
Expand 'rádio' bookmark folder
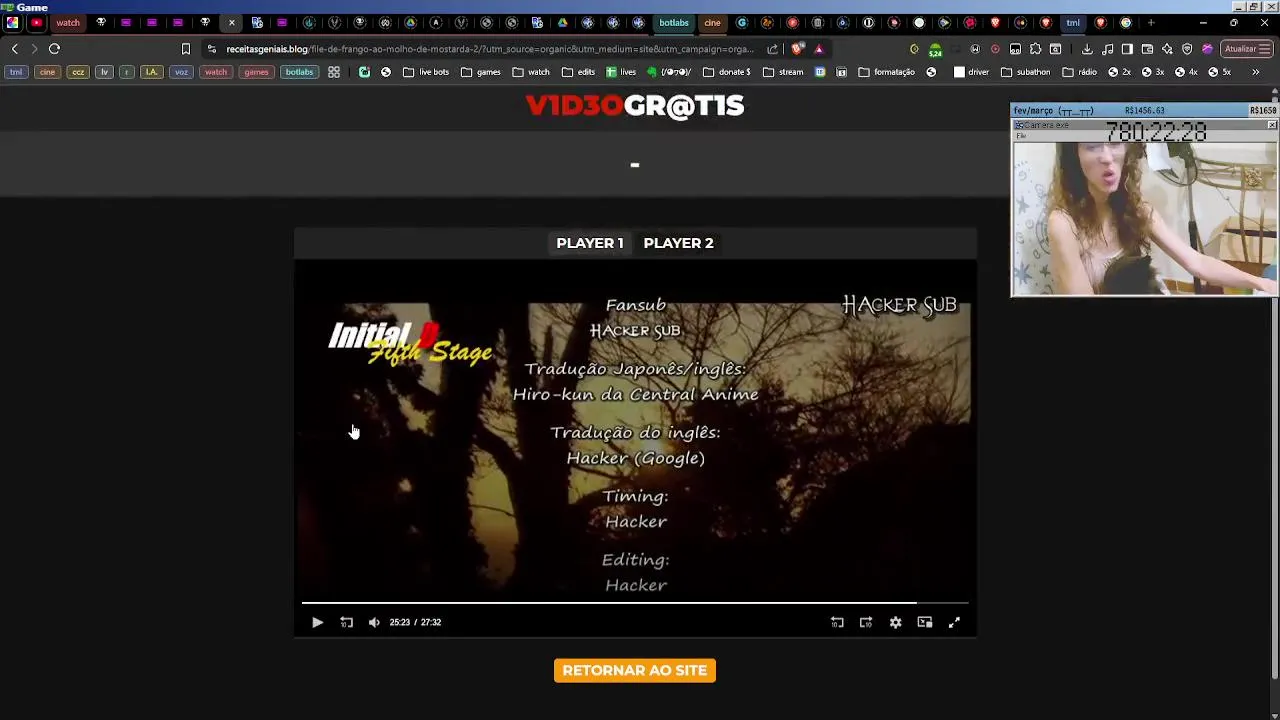coord(1082,72)
